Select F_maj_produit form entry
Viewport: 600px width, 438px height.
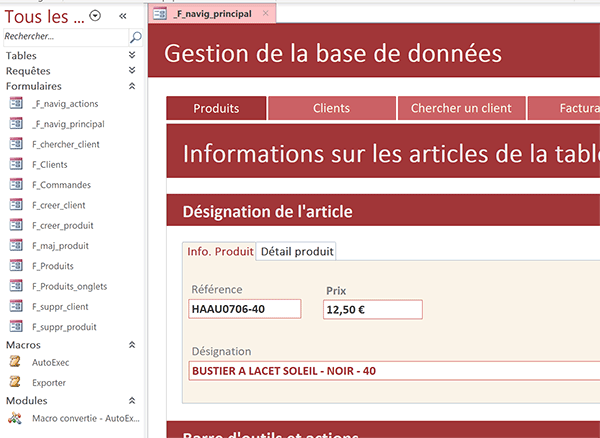[60, 246]
